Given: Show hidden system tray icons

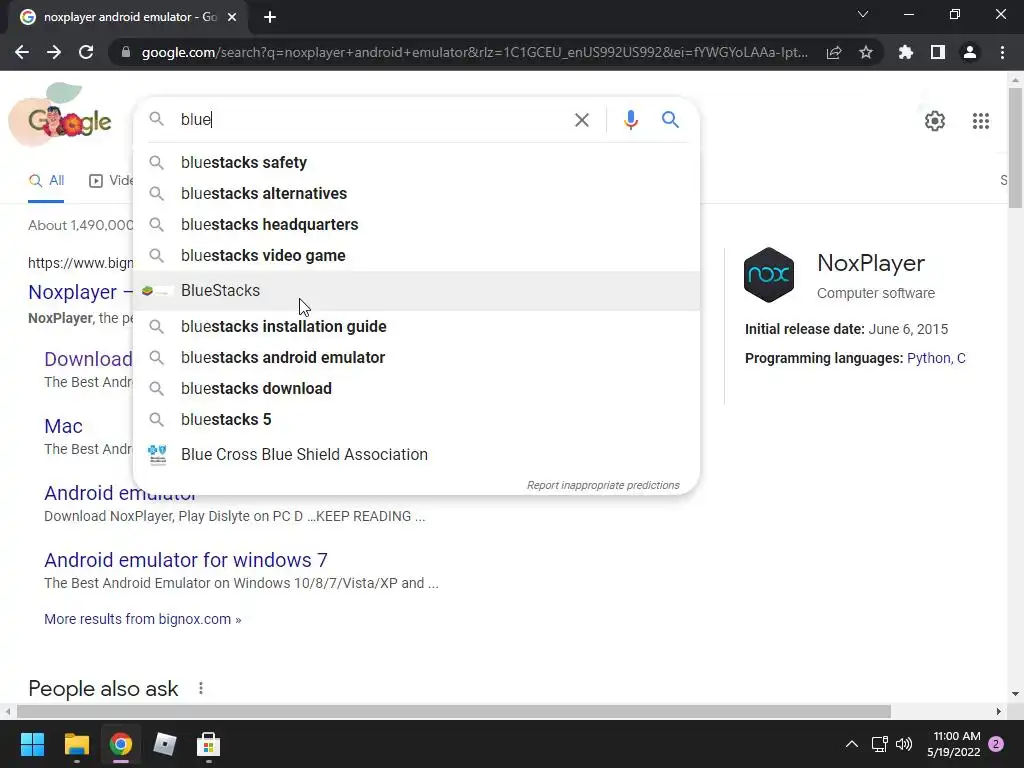Looking at the screenshot, I should click(x=852, y=744).
